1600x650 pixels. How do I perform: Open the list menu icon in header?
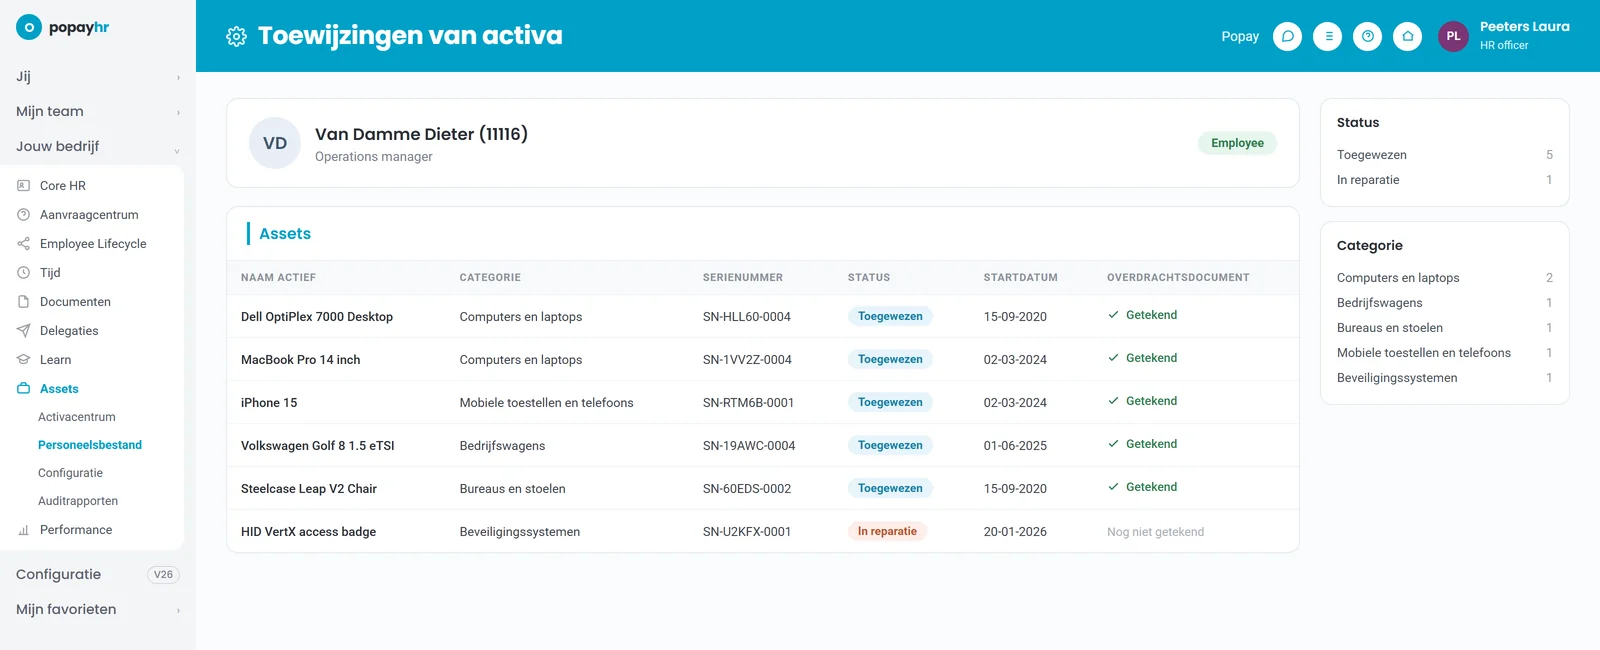tap(1328, 36)
